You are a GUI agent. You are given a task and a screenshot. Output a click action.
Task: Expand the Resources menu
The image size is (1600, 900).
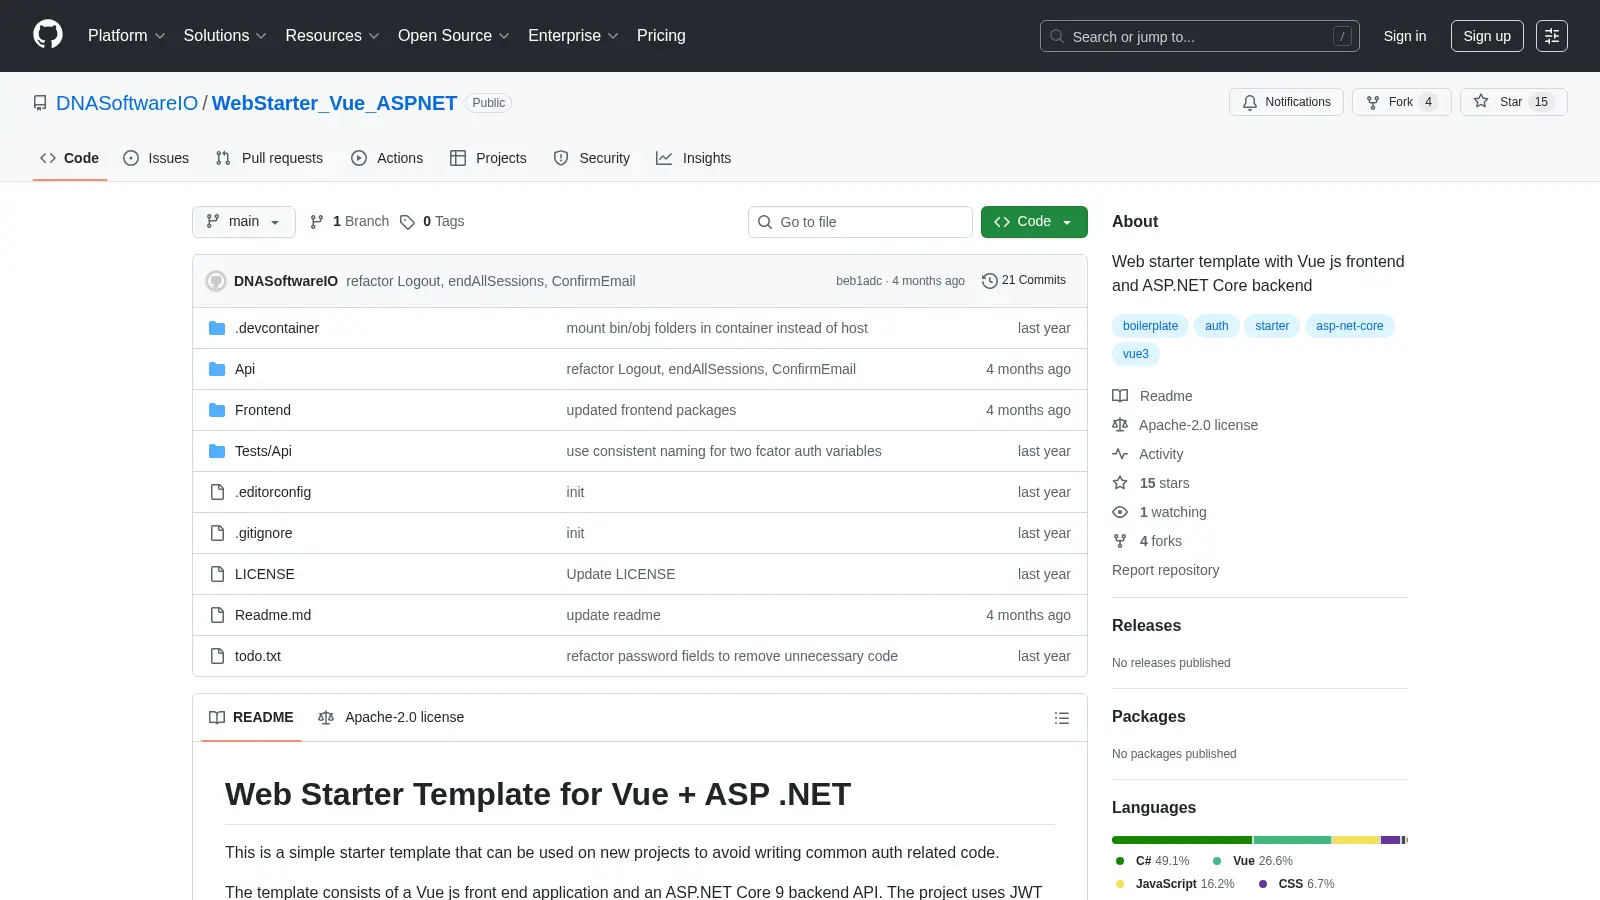[332, 36]
